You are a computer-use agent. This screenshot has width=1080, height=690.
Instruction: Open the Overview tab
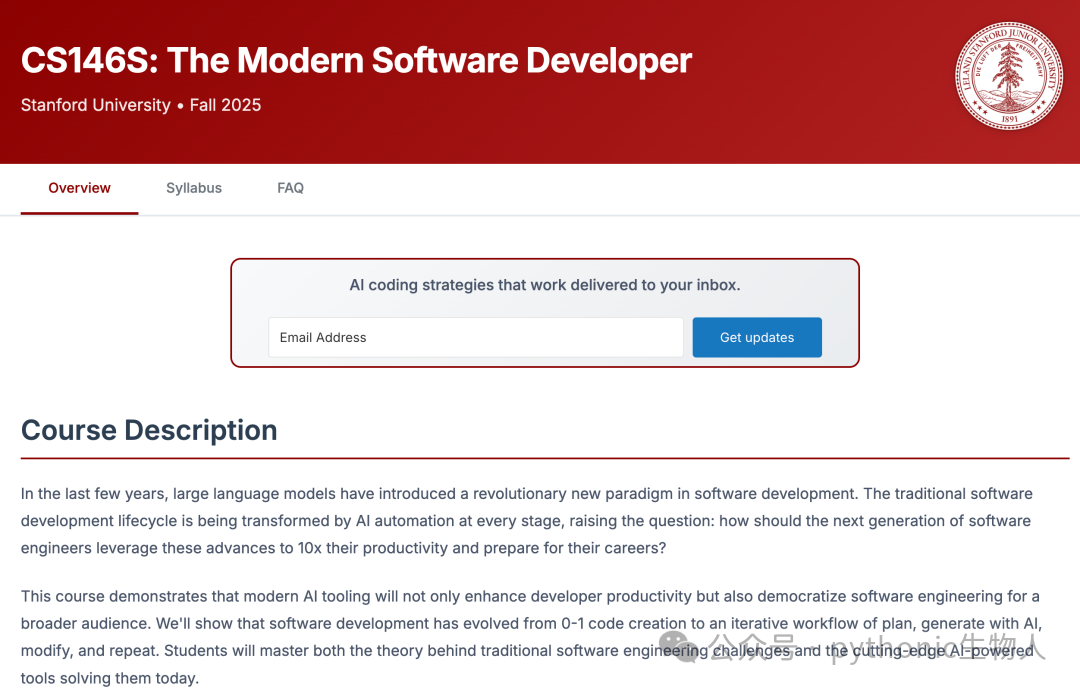[x=79, y=188]
